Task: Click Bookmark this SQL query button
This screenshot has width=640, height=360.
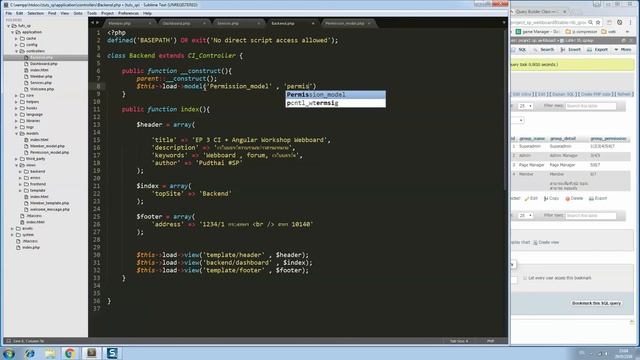Action: [596, 303]
